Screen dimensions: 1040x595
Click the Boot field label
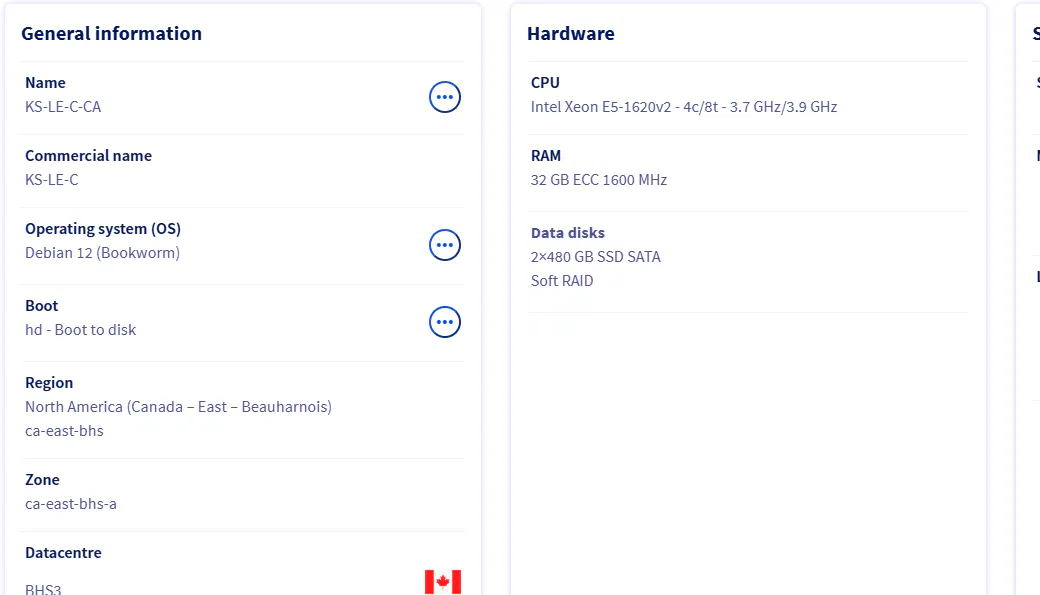[x=42, y=306]
